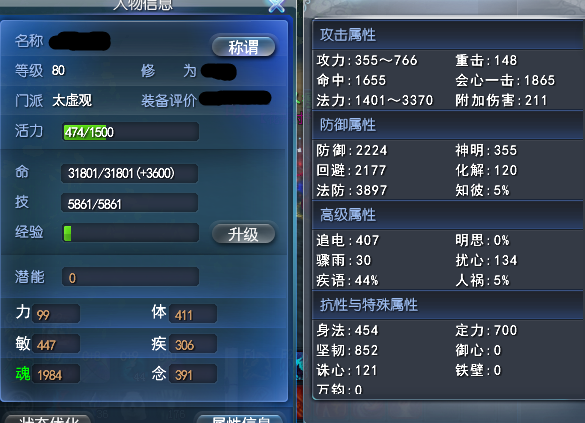The height and width of the screenshot is (423, 585).
Task: Click the 技 skill points field
Action: tap(129, 203)
